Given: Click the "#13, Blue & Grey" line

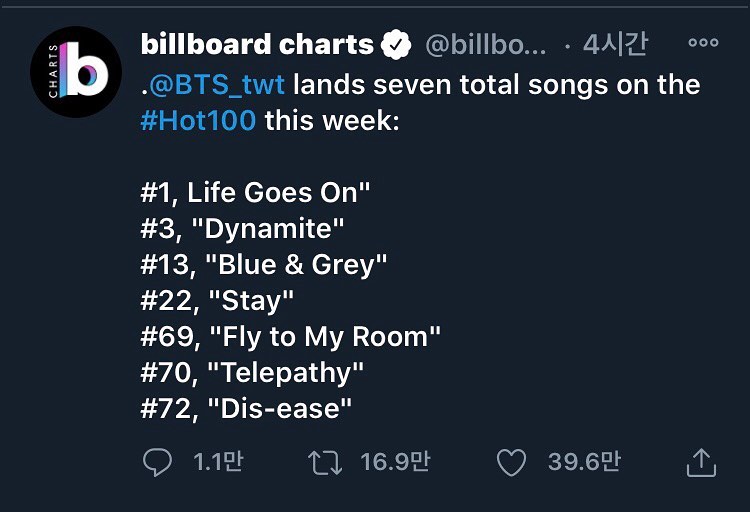Looking at the screenshot, I should (263, 264).
